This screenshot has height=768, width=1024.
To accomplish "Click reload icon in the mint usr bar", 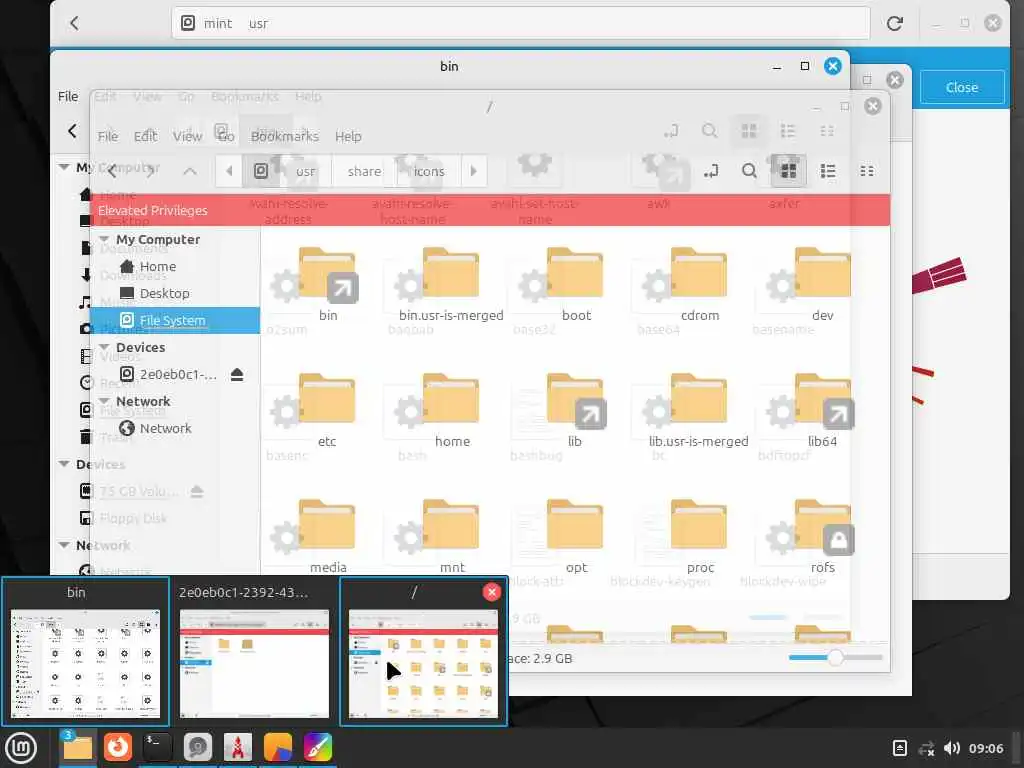I will click(x=895, y=24).
